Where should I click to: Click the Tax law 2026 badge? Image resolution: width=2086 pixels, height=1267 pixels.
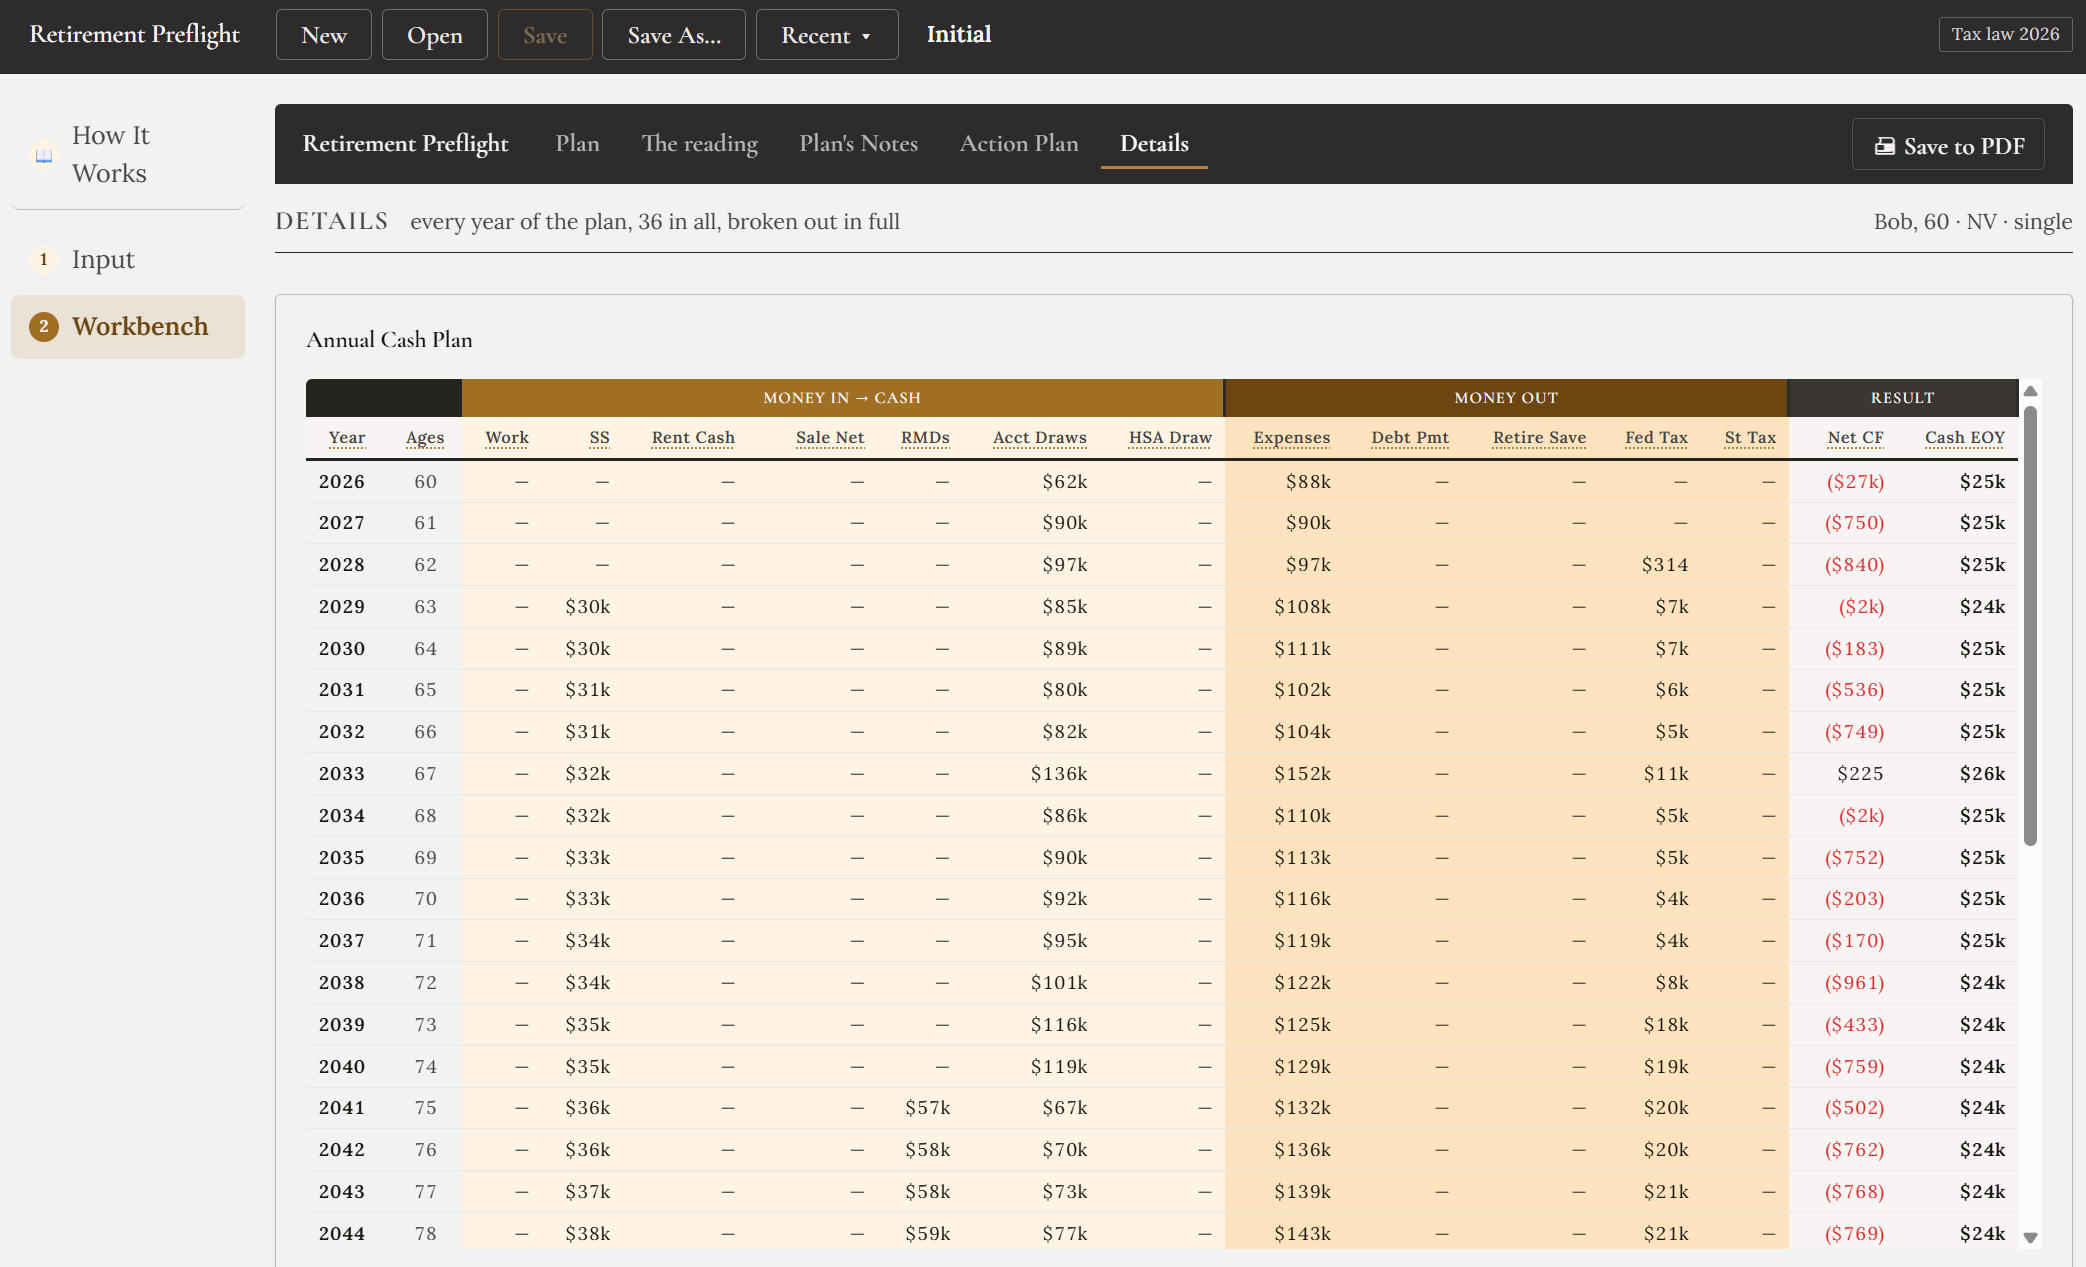point(2005,34)
